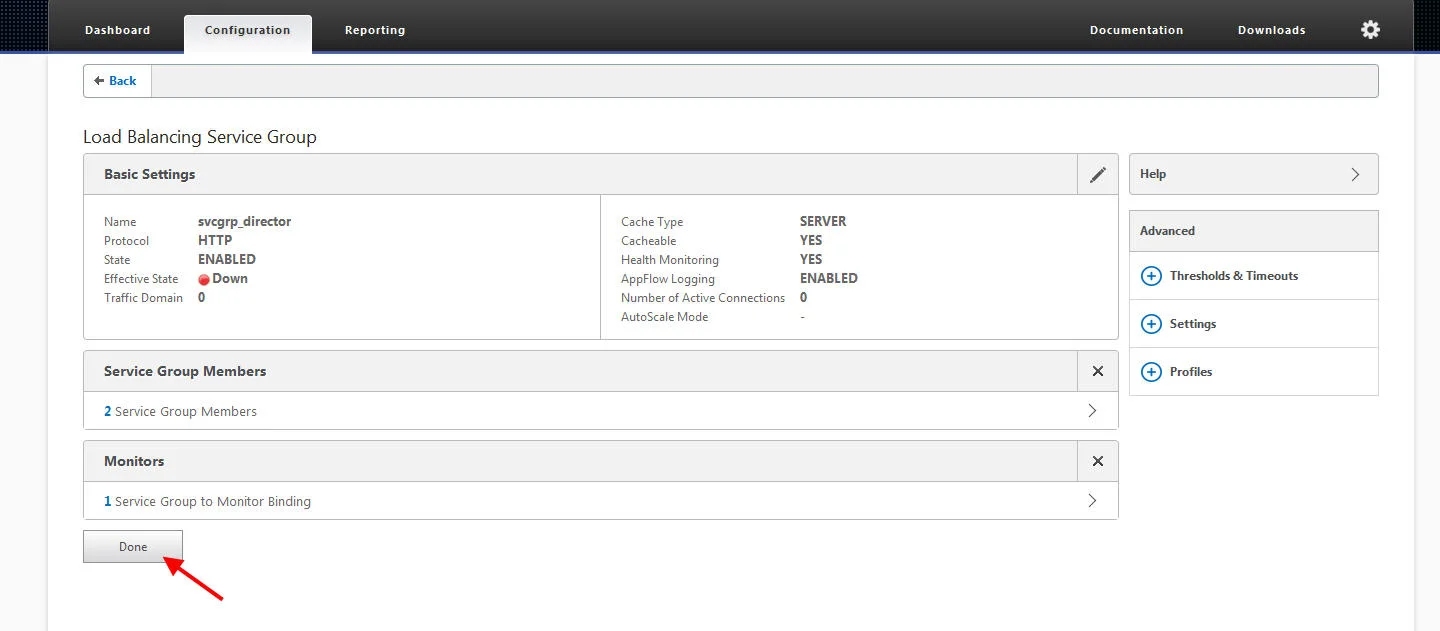
Task: Remove the Service Group Members section
Action: click(1098, 371)
